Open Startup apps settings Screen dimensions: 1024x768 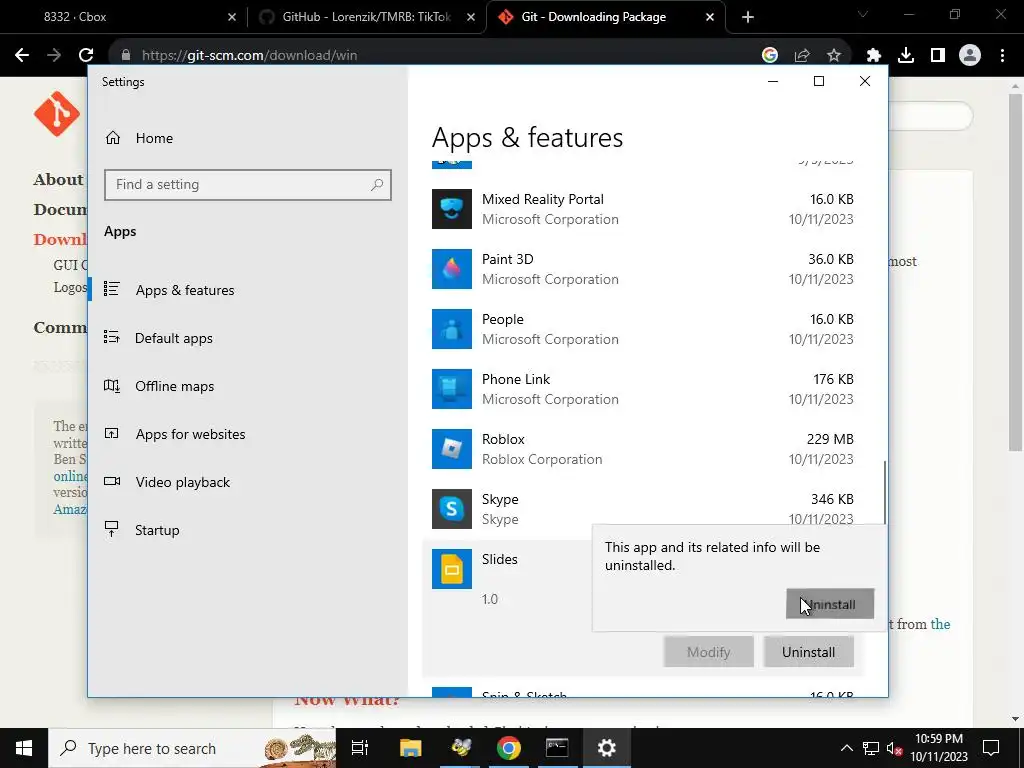(x=157, y=530)
